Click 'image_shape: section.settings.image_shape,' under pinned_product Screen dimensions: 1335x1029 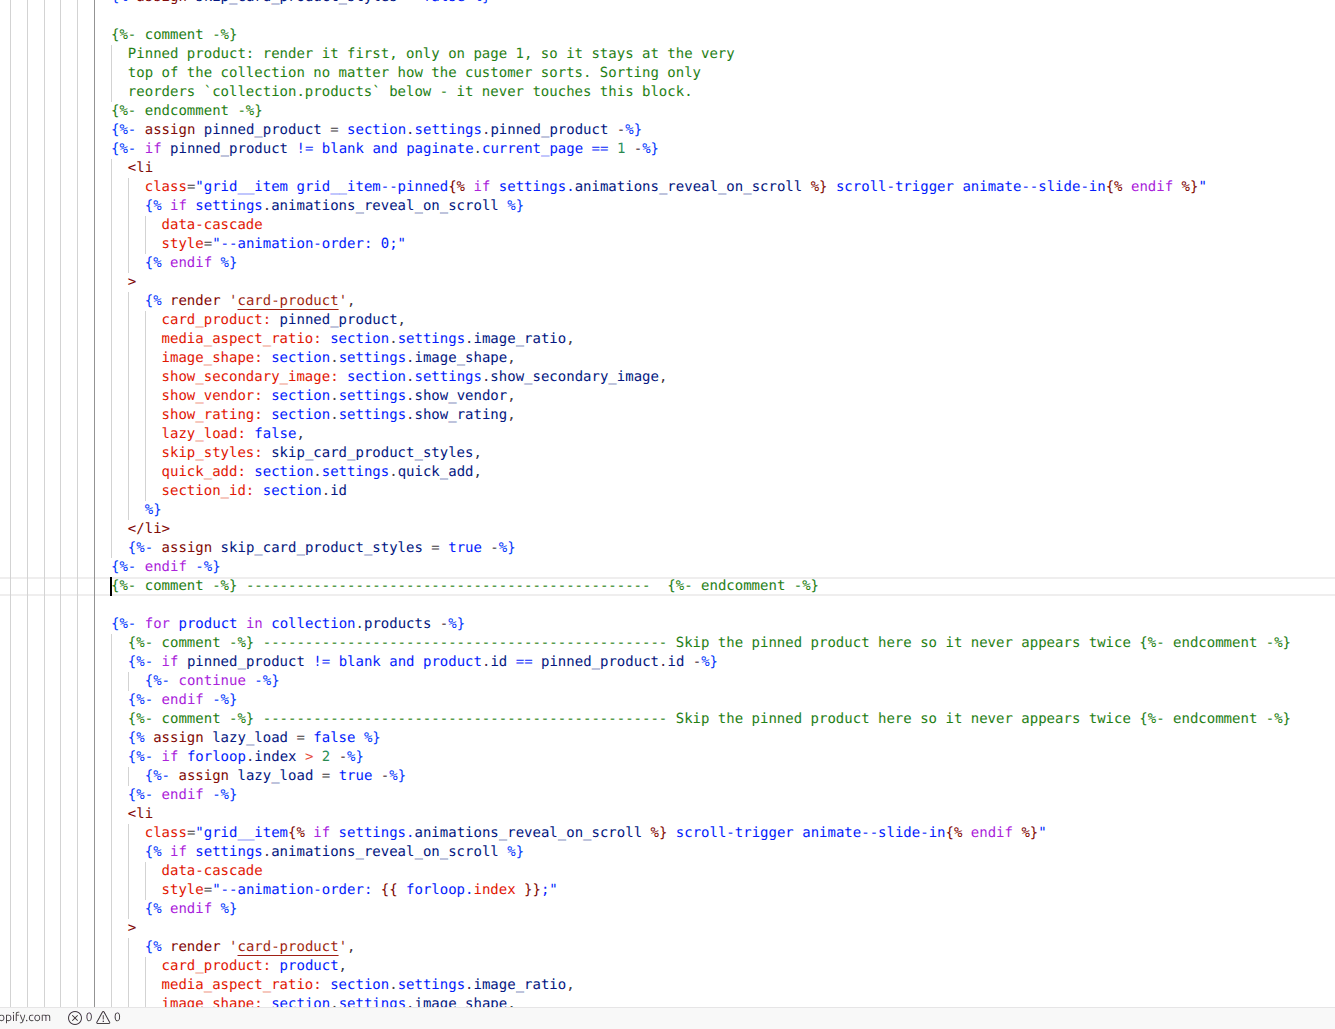[338, 357]
